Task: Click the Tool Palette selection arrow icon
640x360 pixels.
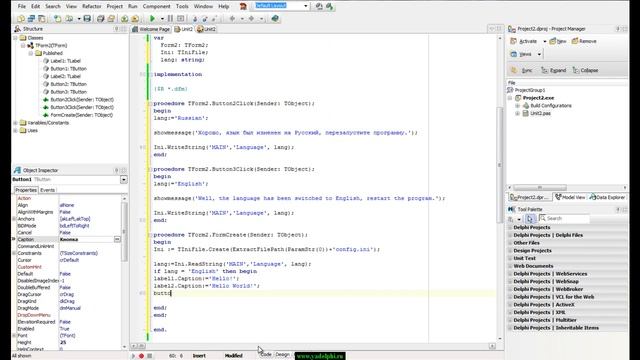Action: (x=529, y=219)
